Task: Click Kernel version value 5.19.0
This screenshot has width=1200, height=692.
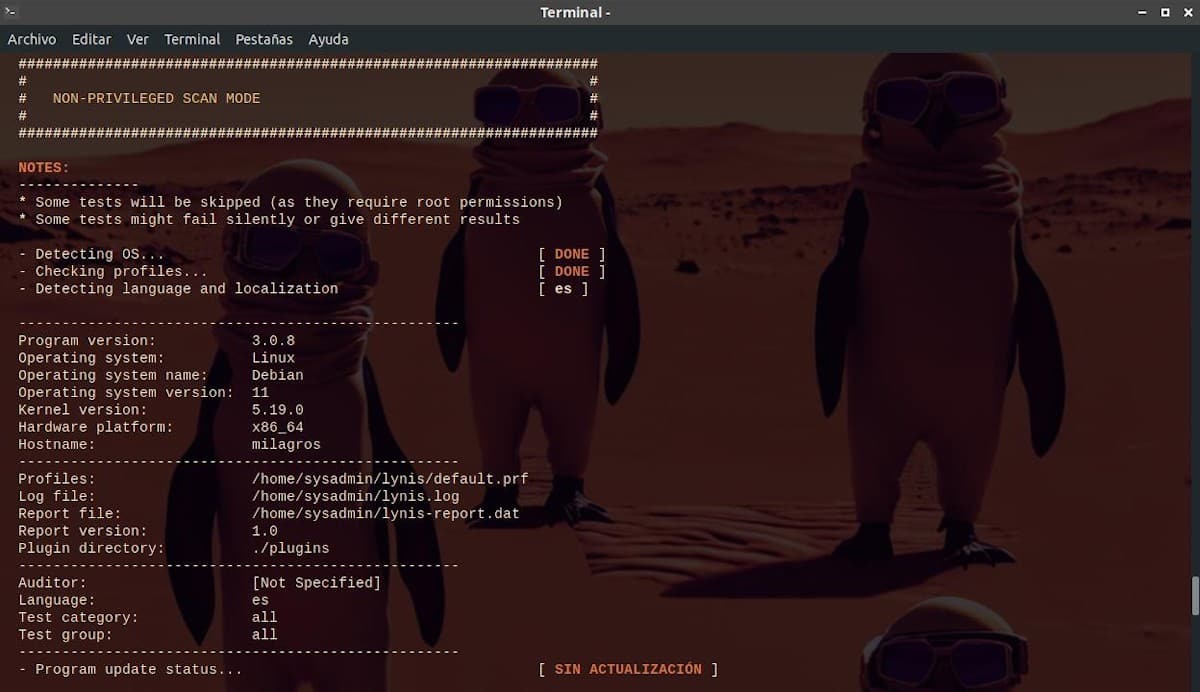Action: (x=278, y=409)
